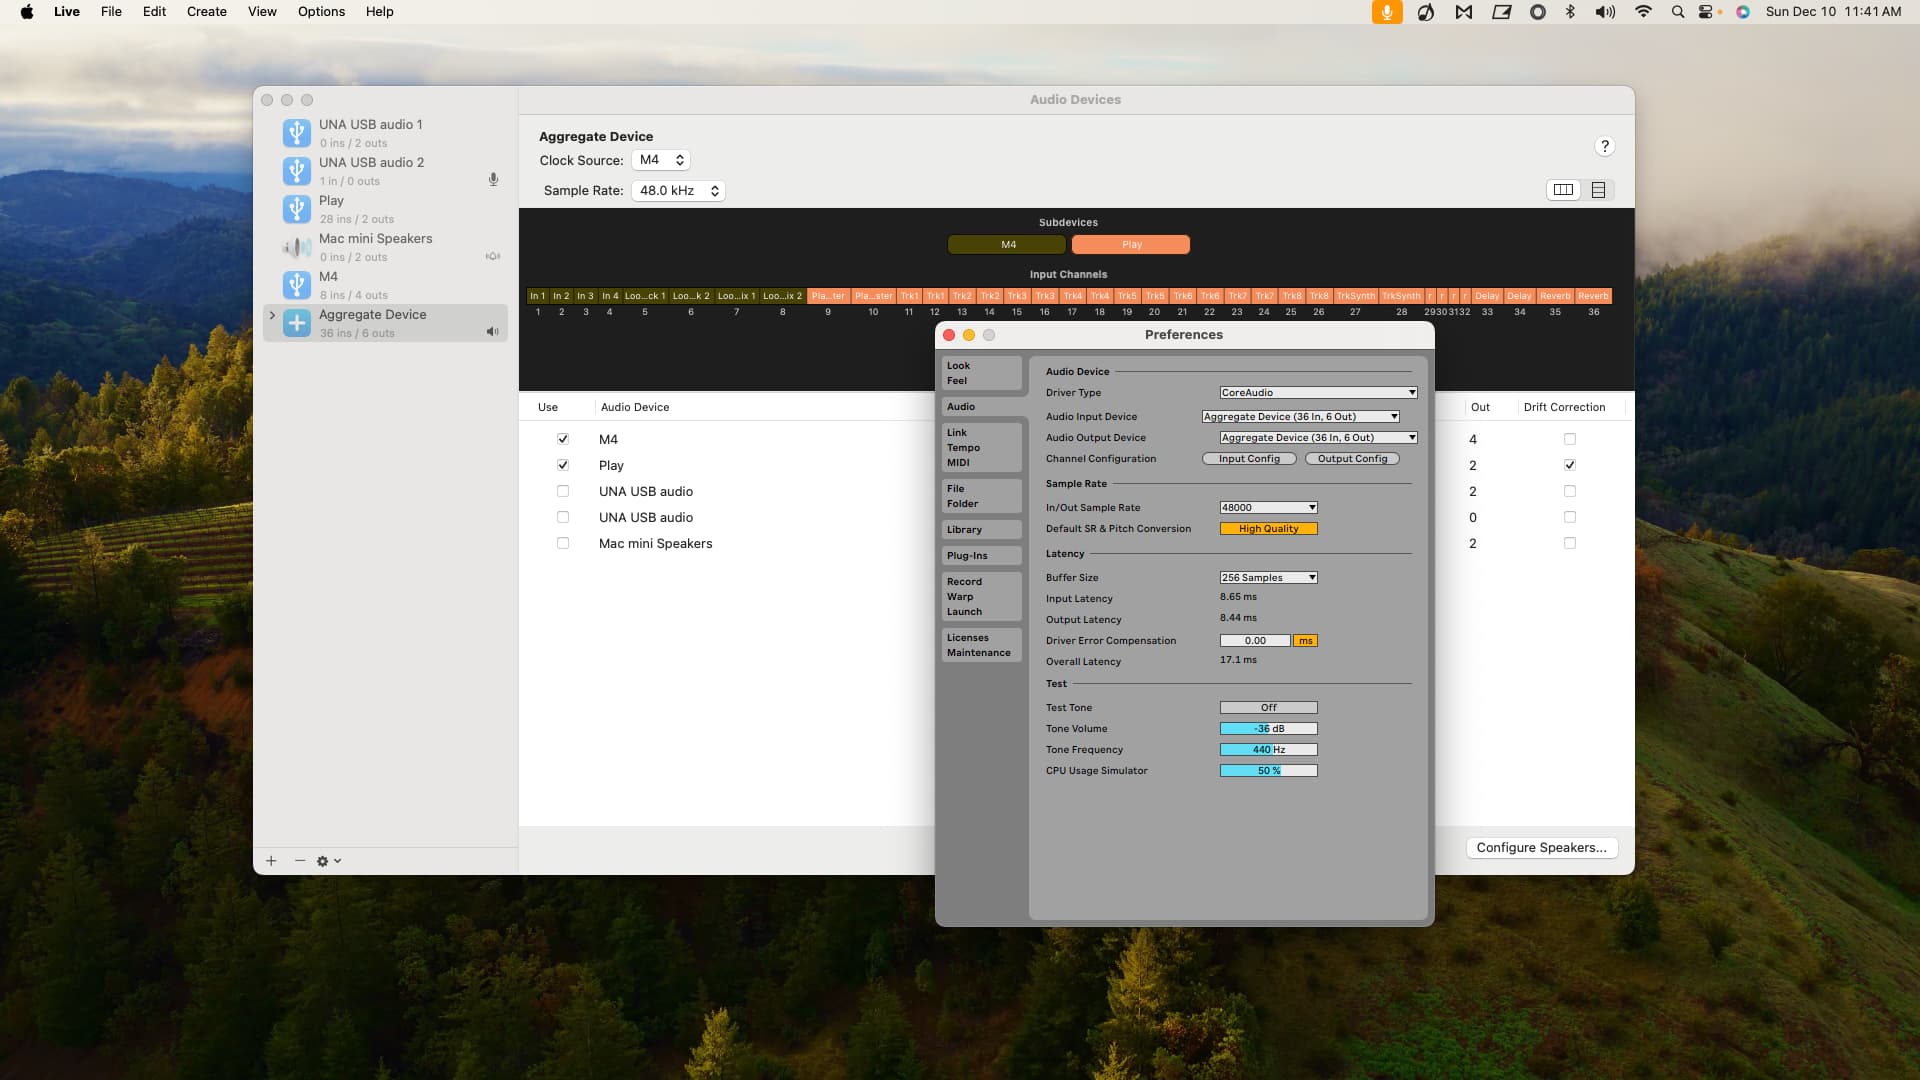Open the Look Feel preferences tab
Screen dimensions: 1920x1080
click(x=981, y=373)
